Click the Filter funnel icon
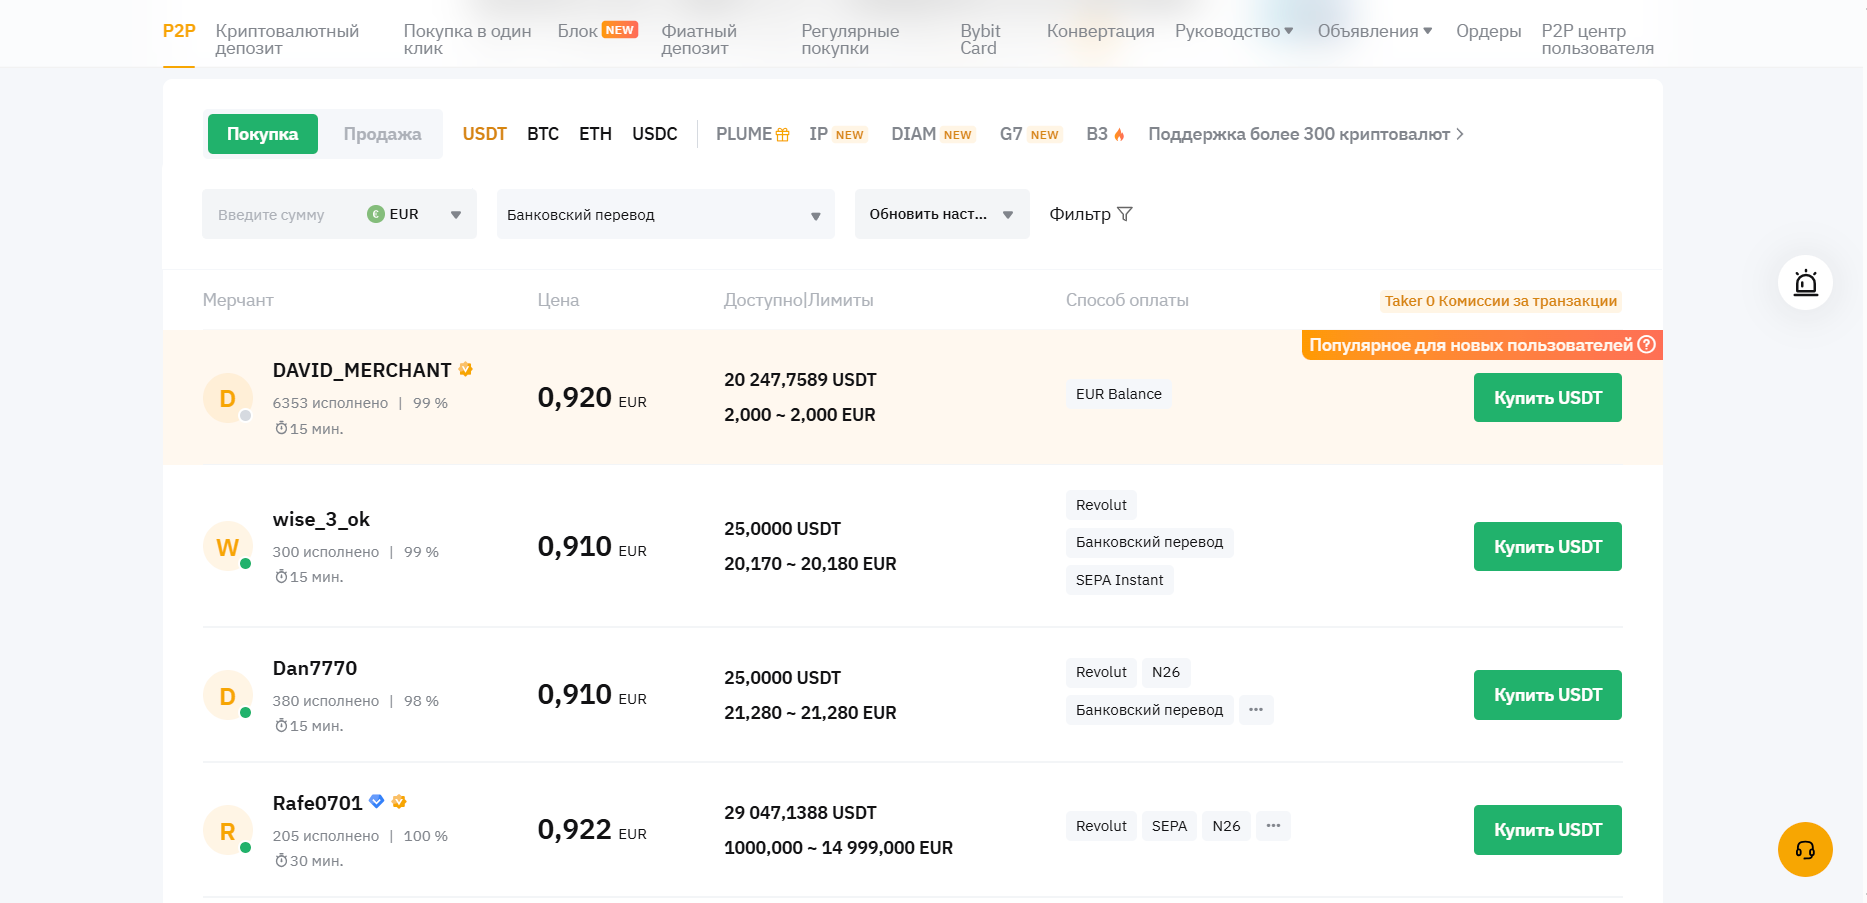Screen dimensions: 1867x903 pyautogui.click(x=1125, y=214)
